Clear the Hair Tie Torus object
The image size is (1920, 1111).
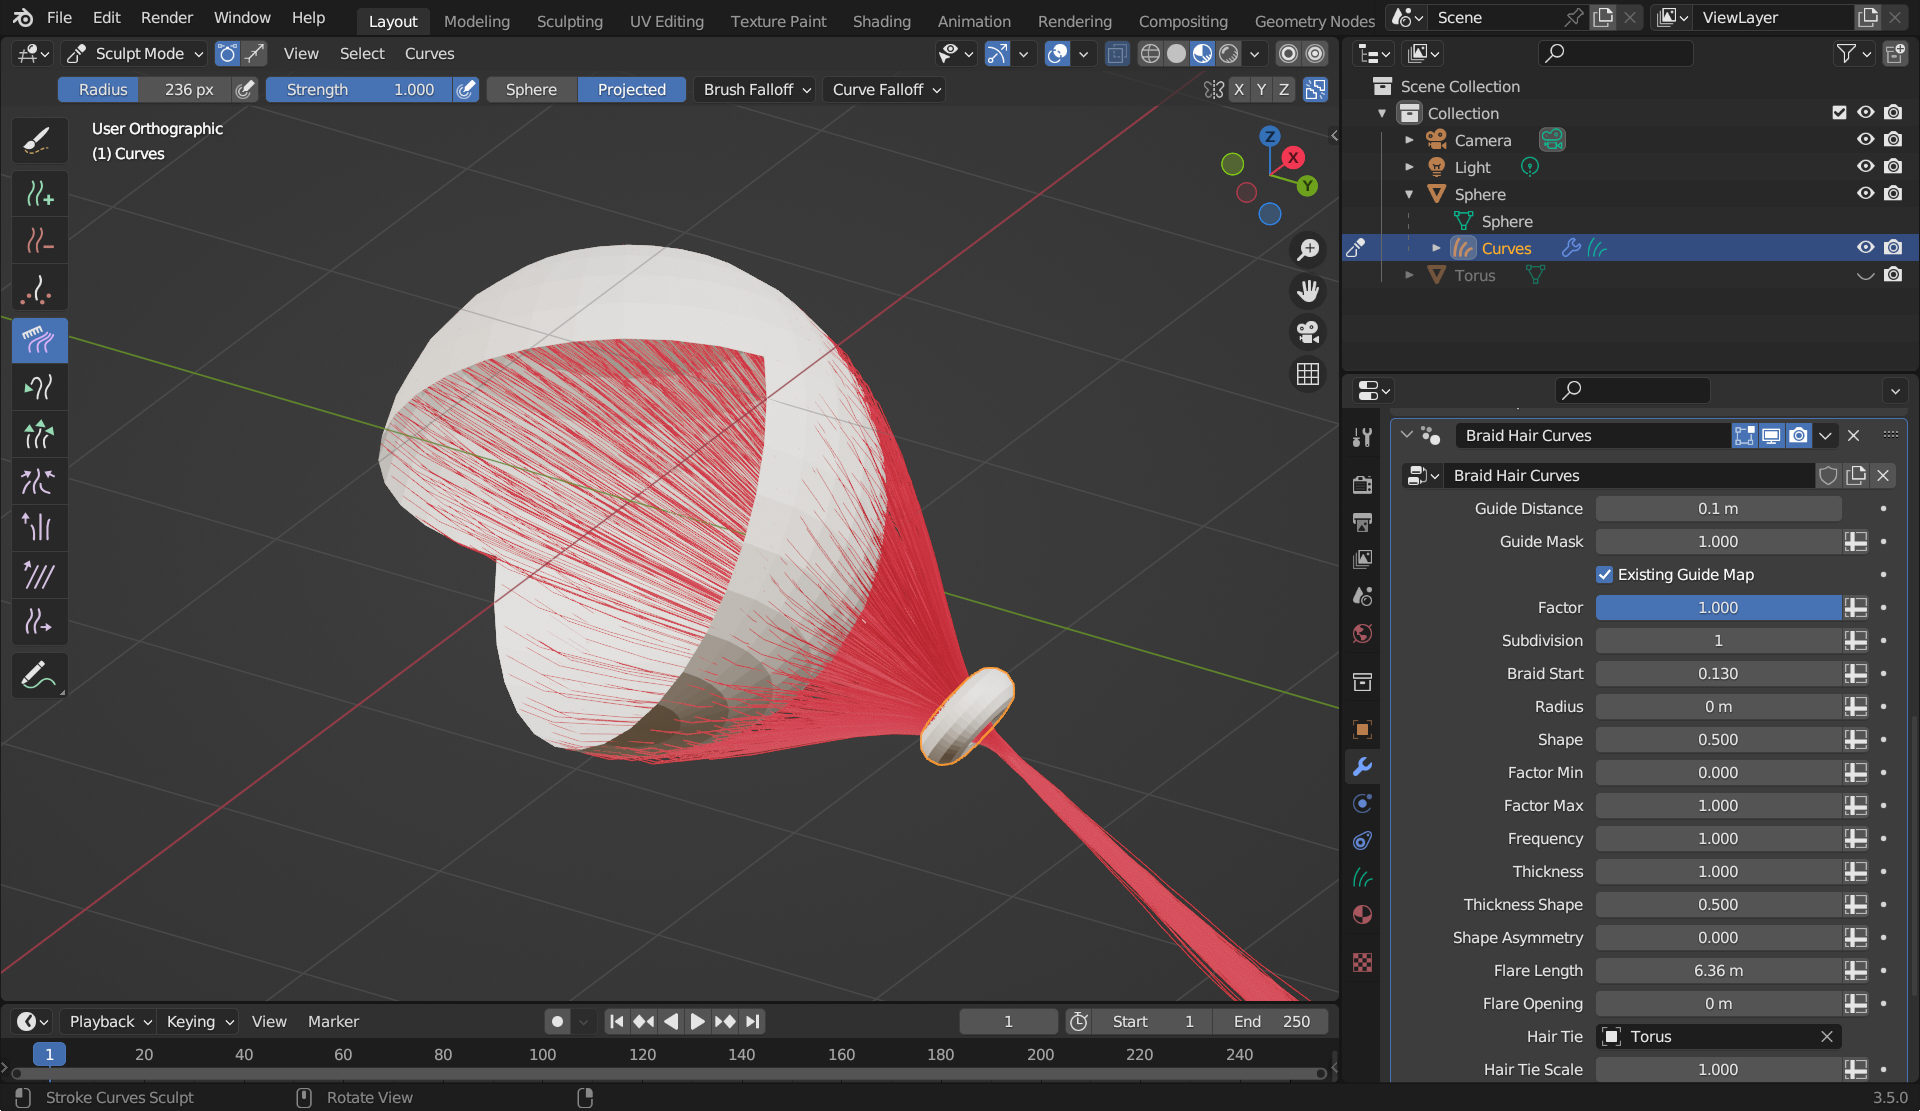tap(1826, 1037)
